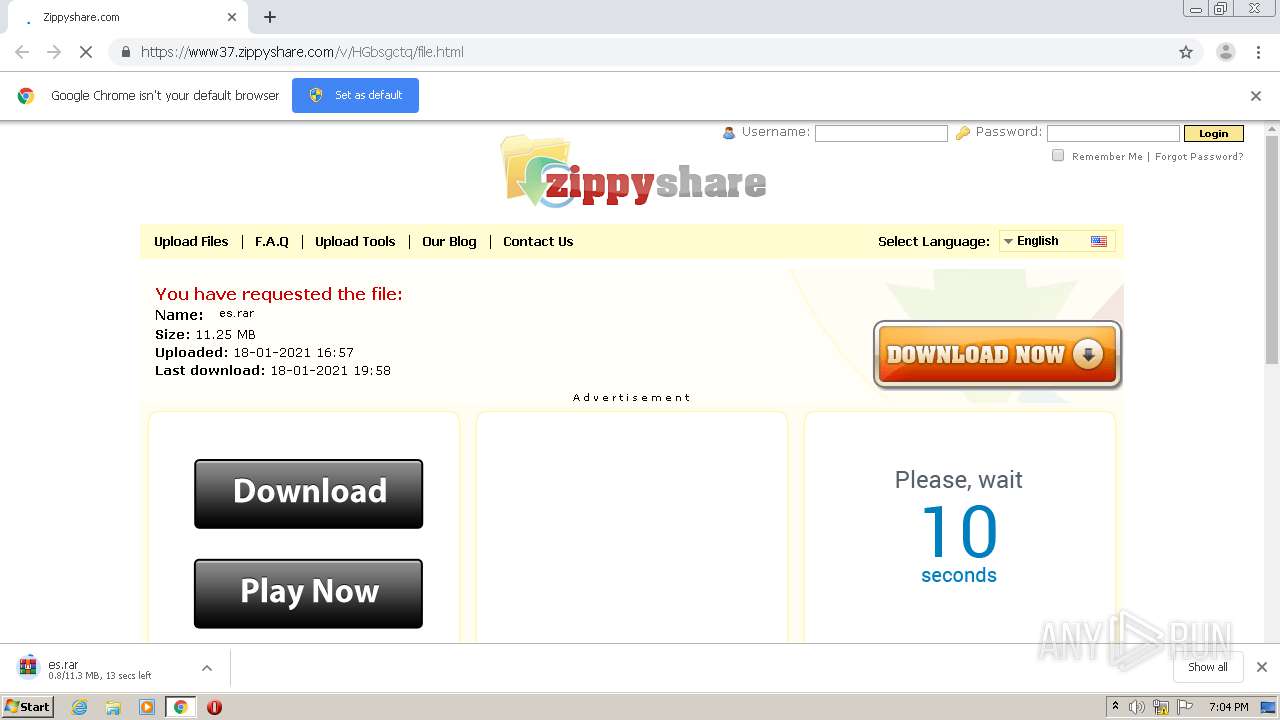
Task: Stop loading the page
Action: (x=86, y=52)
